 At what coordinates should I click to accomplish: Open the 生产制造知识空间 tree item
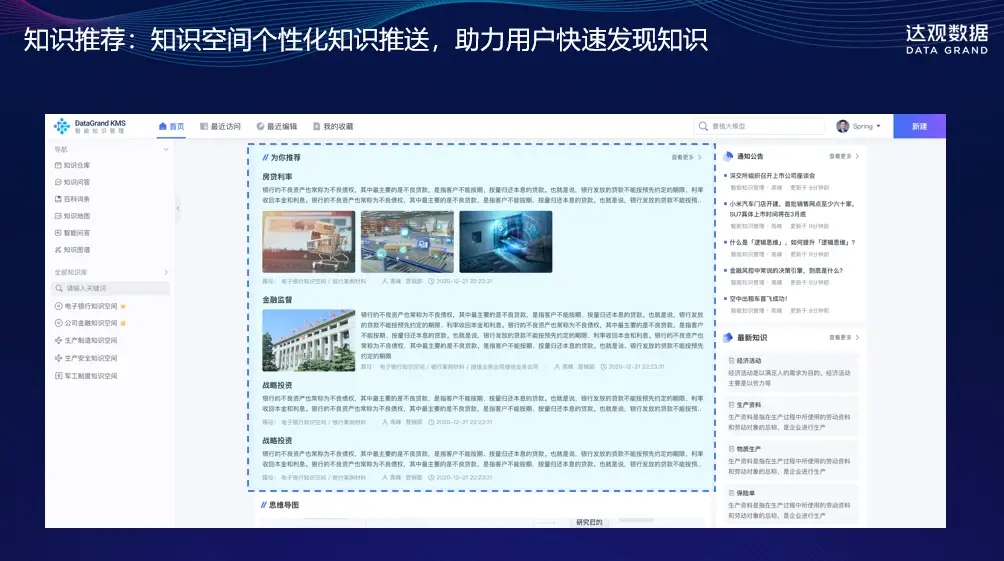90,341
